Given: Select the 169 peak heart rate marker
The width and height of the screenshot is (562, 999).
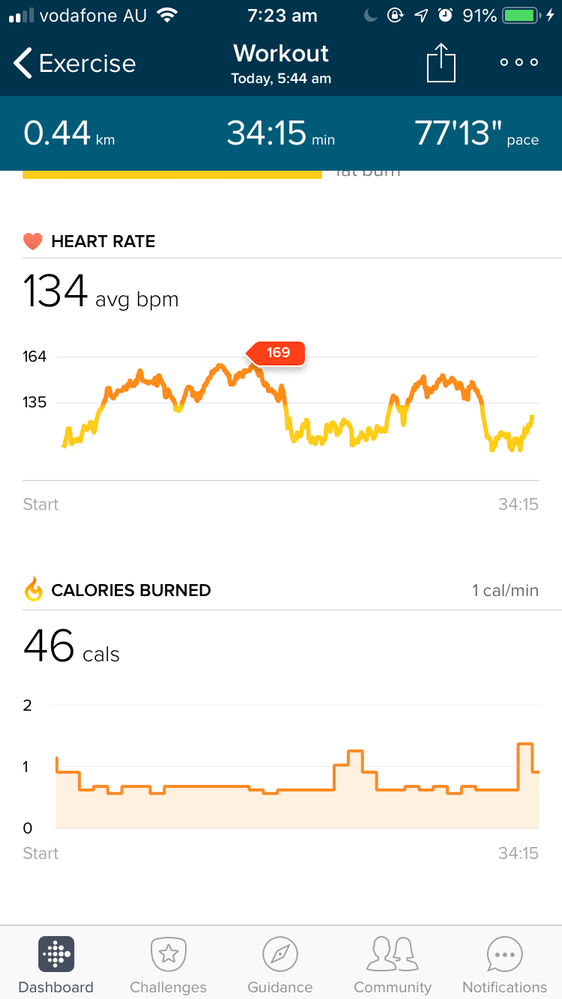Looking at the screenshot, I should [x=277, y=353].
